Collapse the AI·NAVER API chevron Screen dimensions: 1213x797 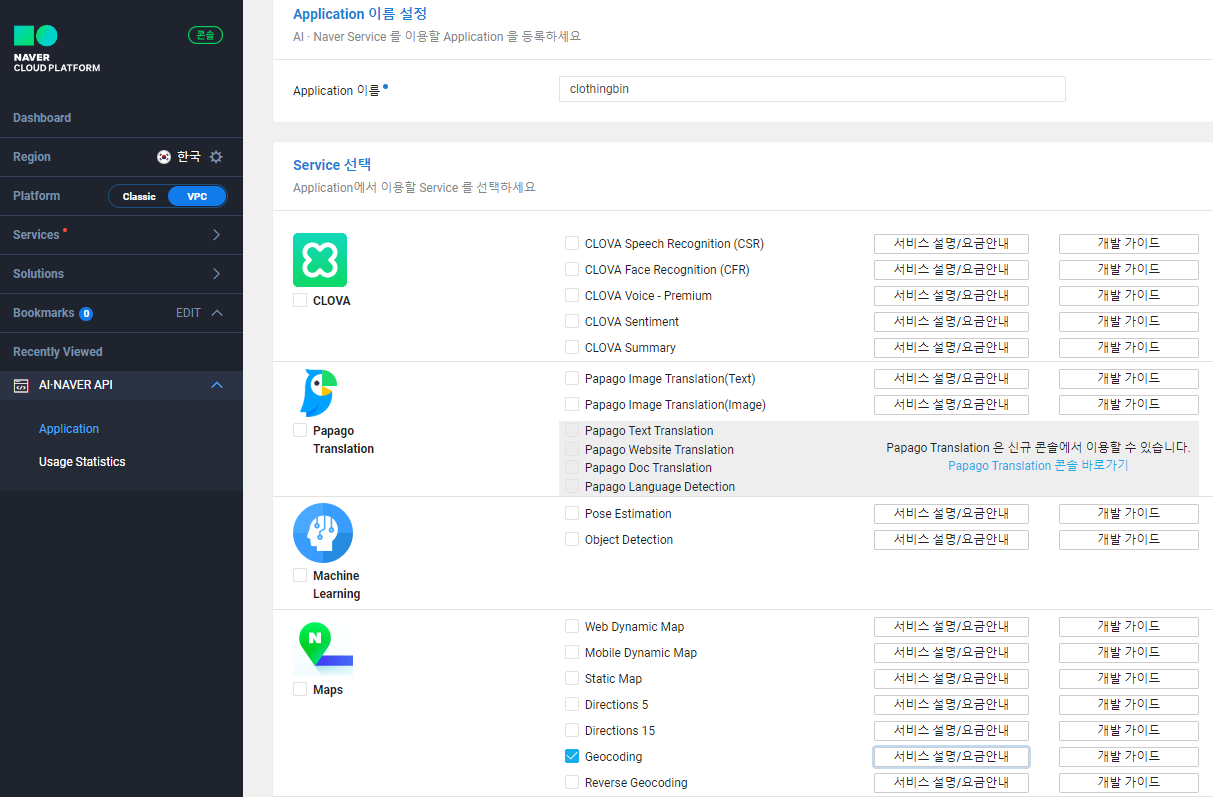click(217, 385)
